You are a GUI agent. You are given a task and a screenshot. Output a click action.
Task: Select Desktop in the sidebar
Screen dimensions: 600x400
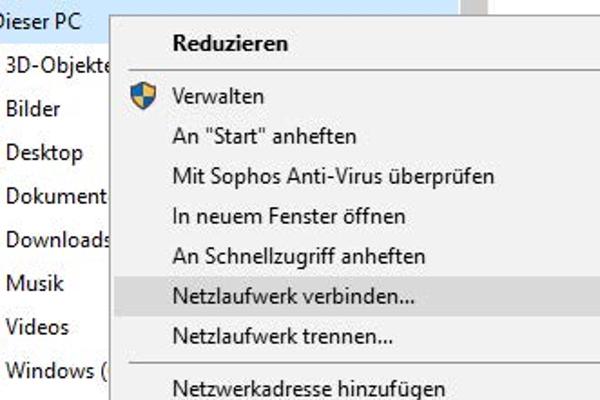(44, 153)
